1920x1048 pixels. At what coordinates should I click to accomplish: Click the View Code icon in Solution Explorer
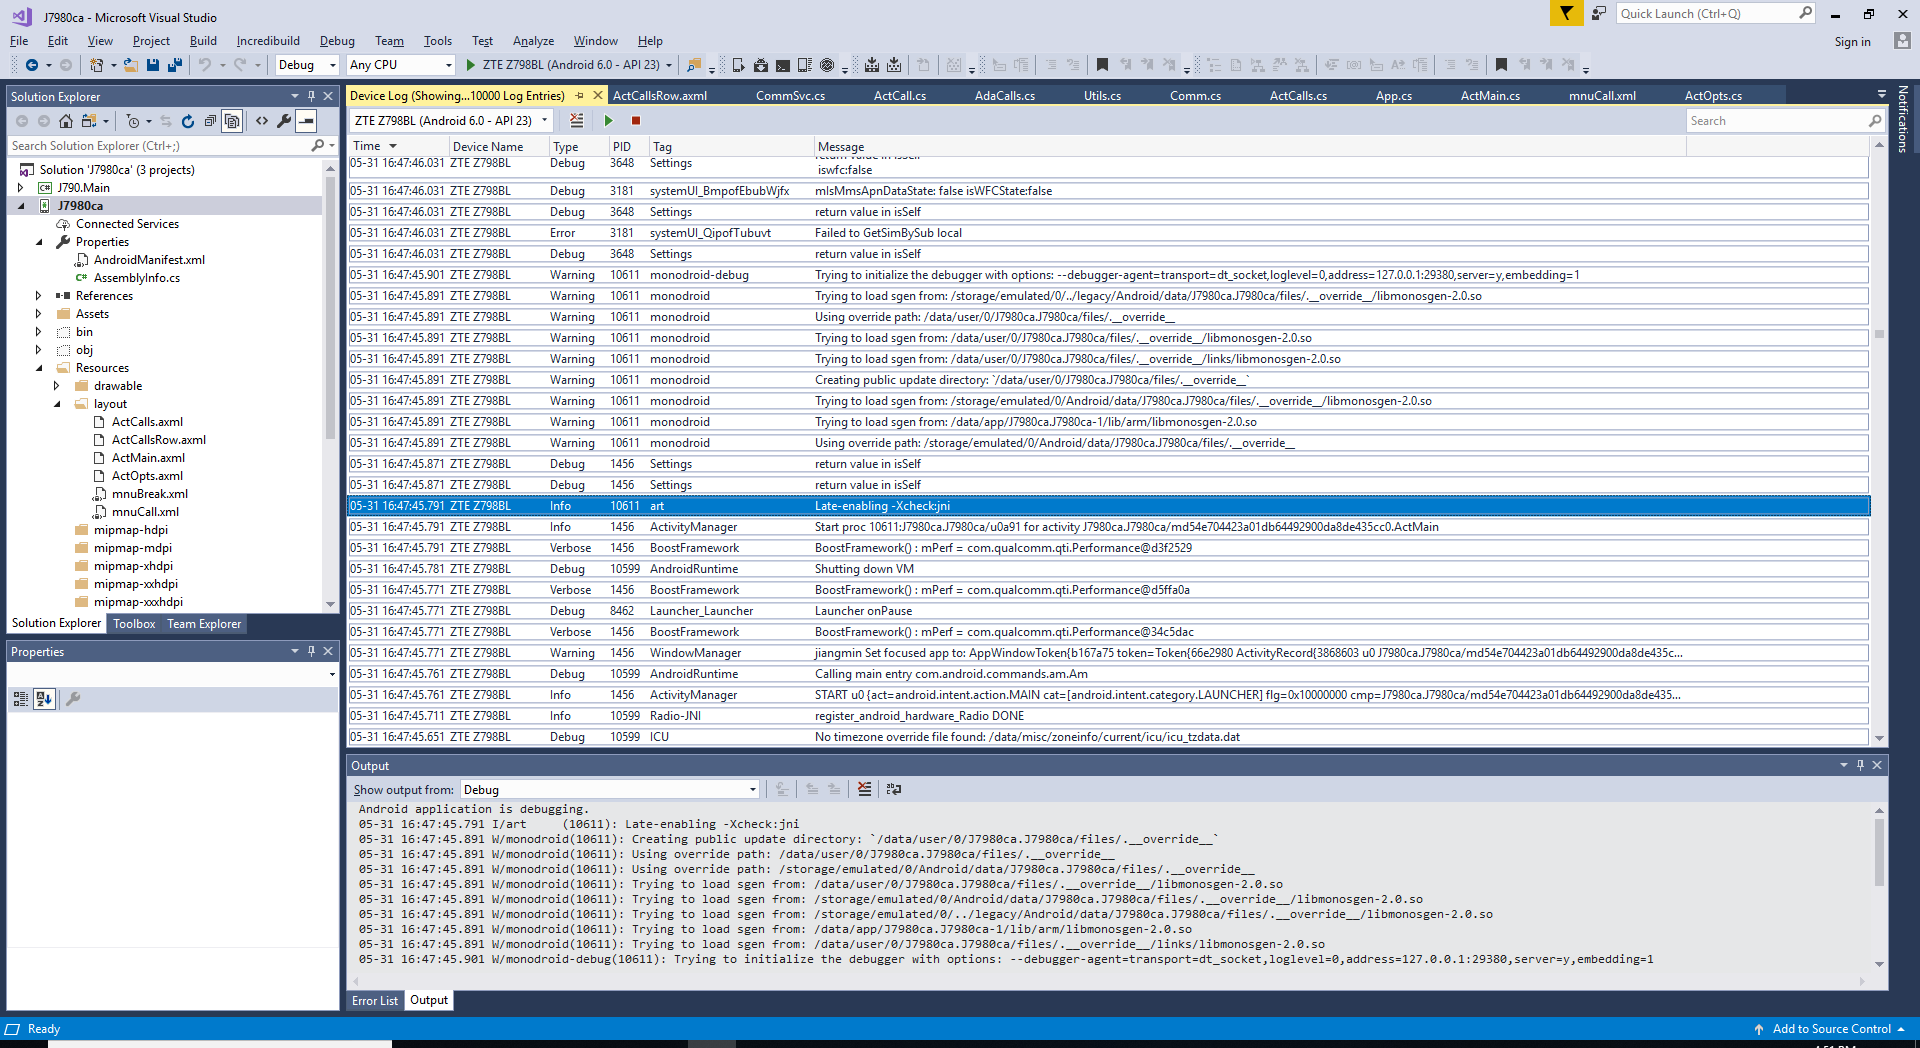click(262, 121)
